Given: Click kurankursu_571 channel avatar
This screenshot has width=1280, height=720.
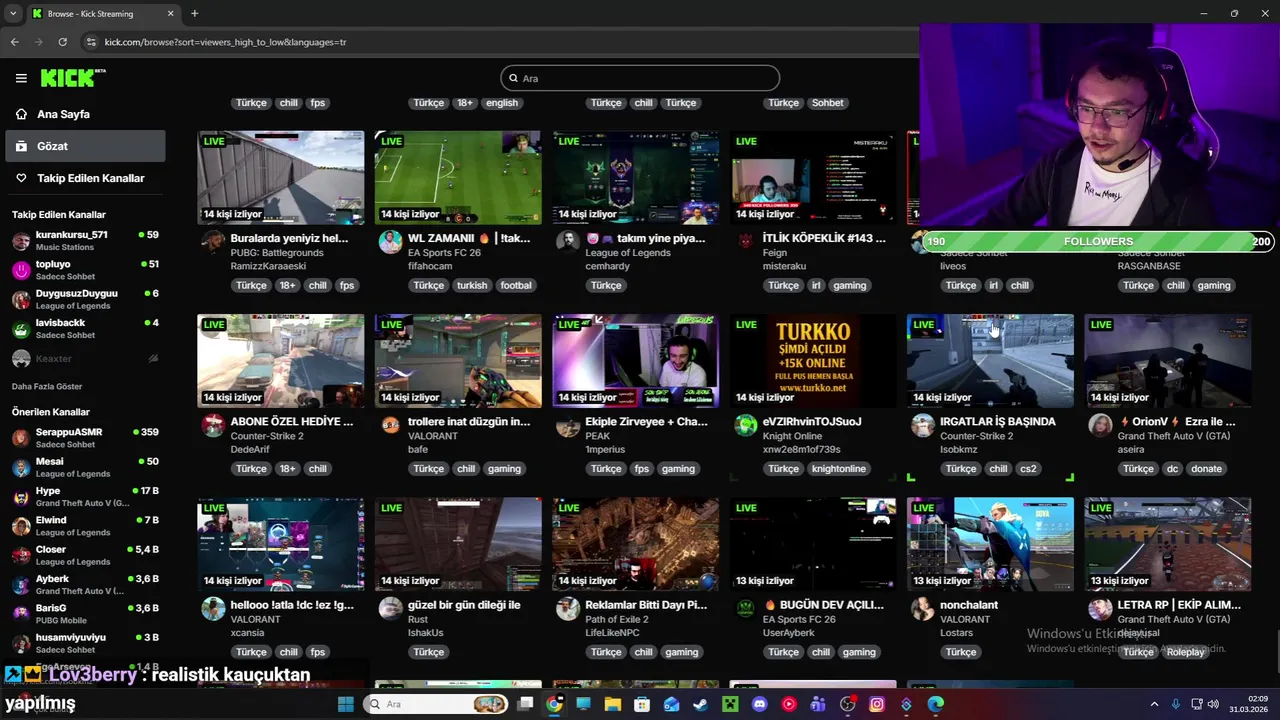Looking at the screenshot, I should tap(21, 241).
